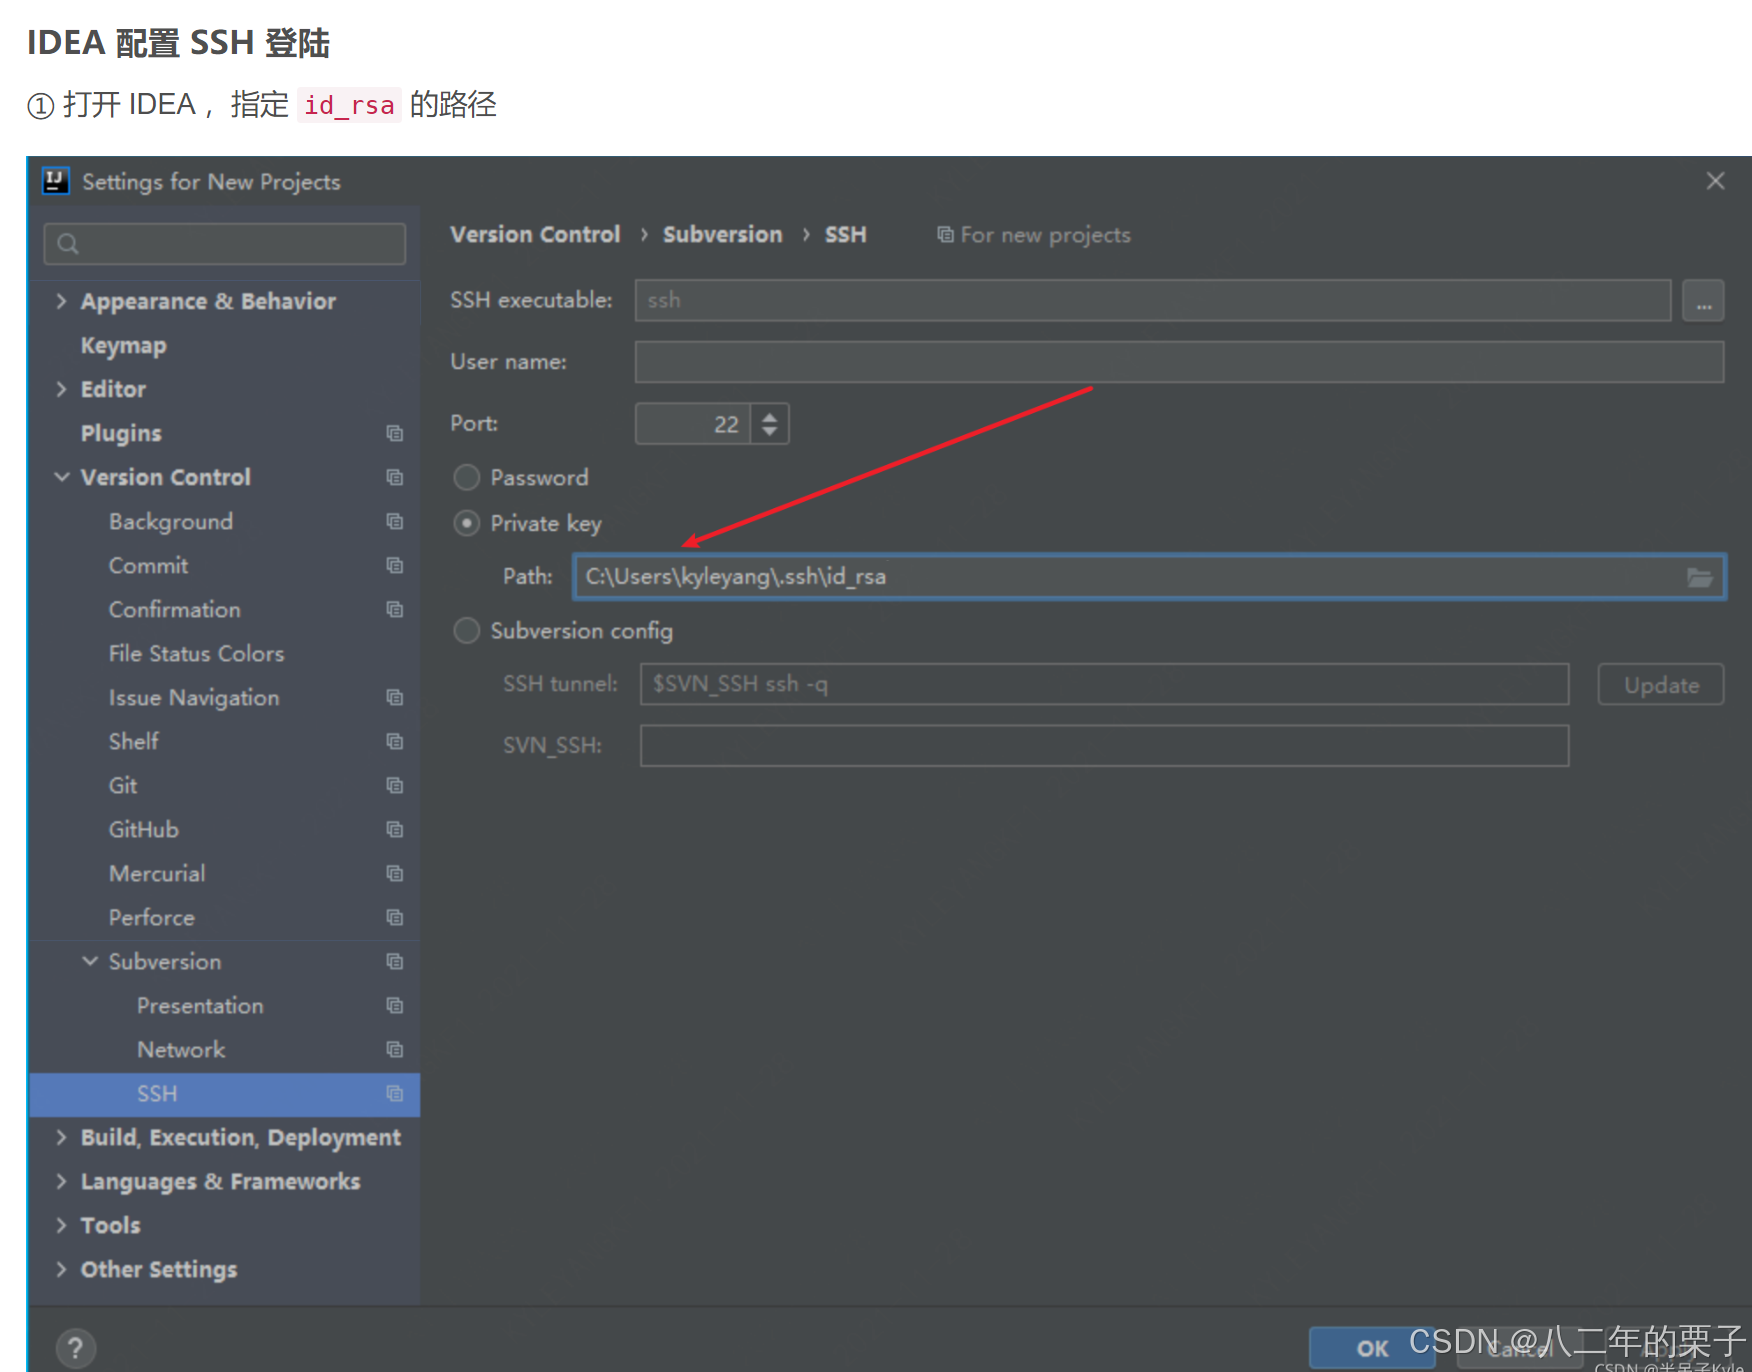
Task: Click the SVN_SSH text field
Action: tap(1104, 746)
